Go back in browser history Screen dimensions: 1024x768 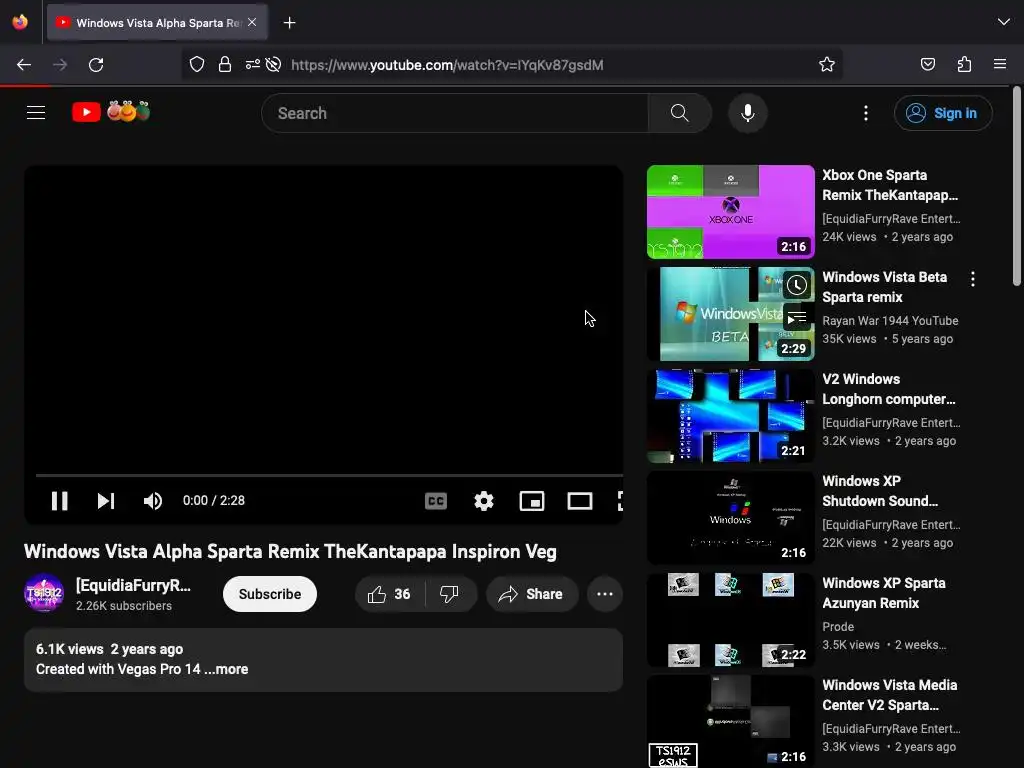(24, 65)
